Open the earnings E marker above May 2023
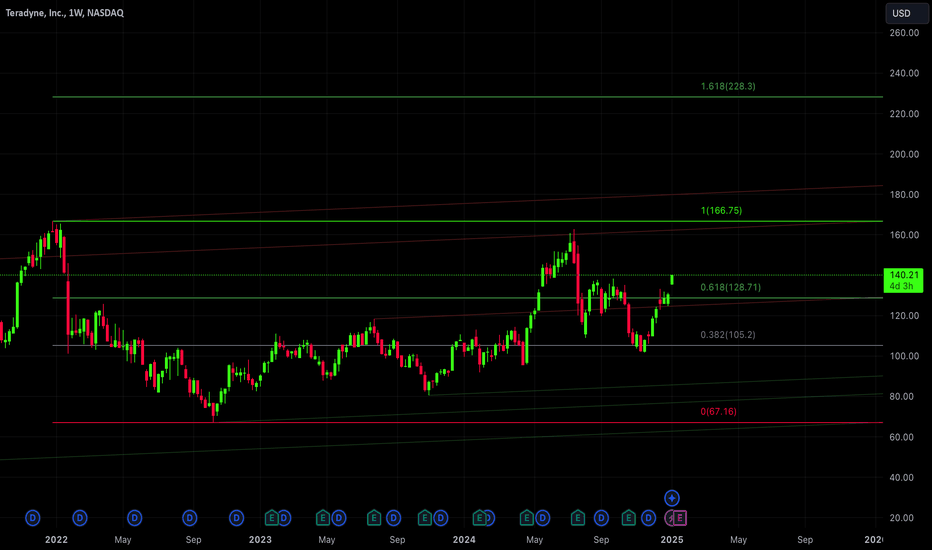Screen dimensions: 932x550 tap(322, 518)
